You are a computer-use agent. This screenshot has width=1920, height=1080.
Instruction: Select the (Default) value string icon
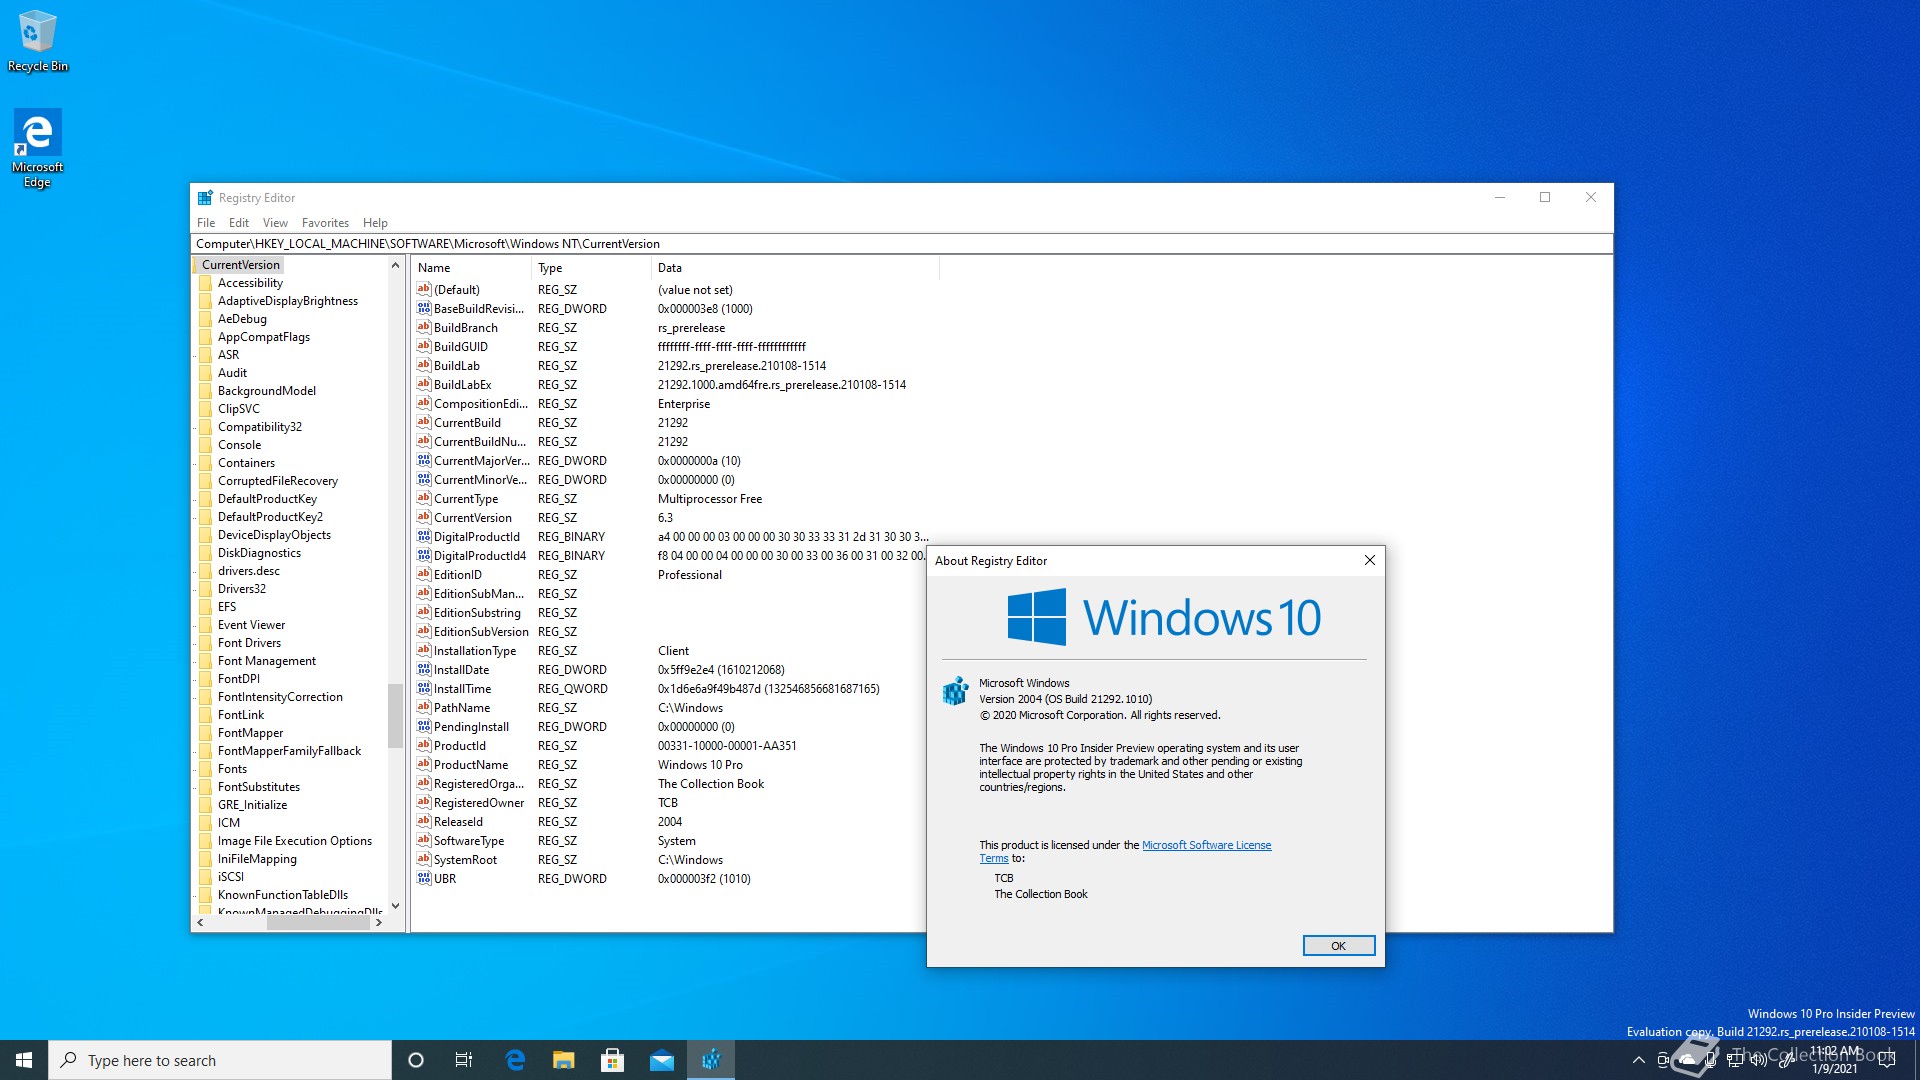click(424, 290)
